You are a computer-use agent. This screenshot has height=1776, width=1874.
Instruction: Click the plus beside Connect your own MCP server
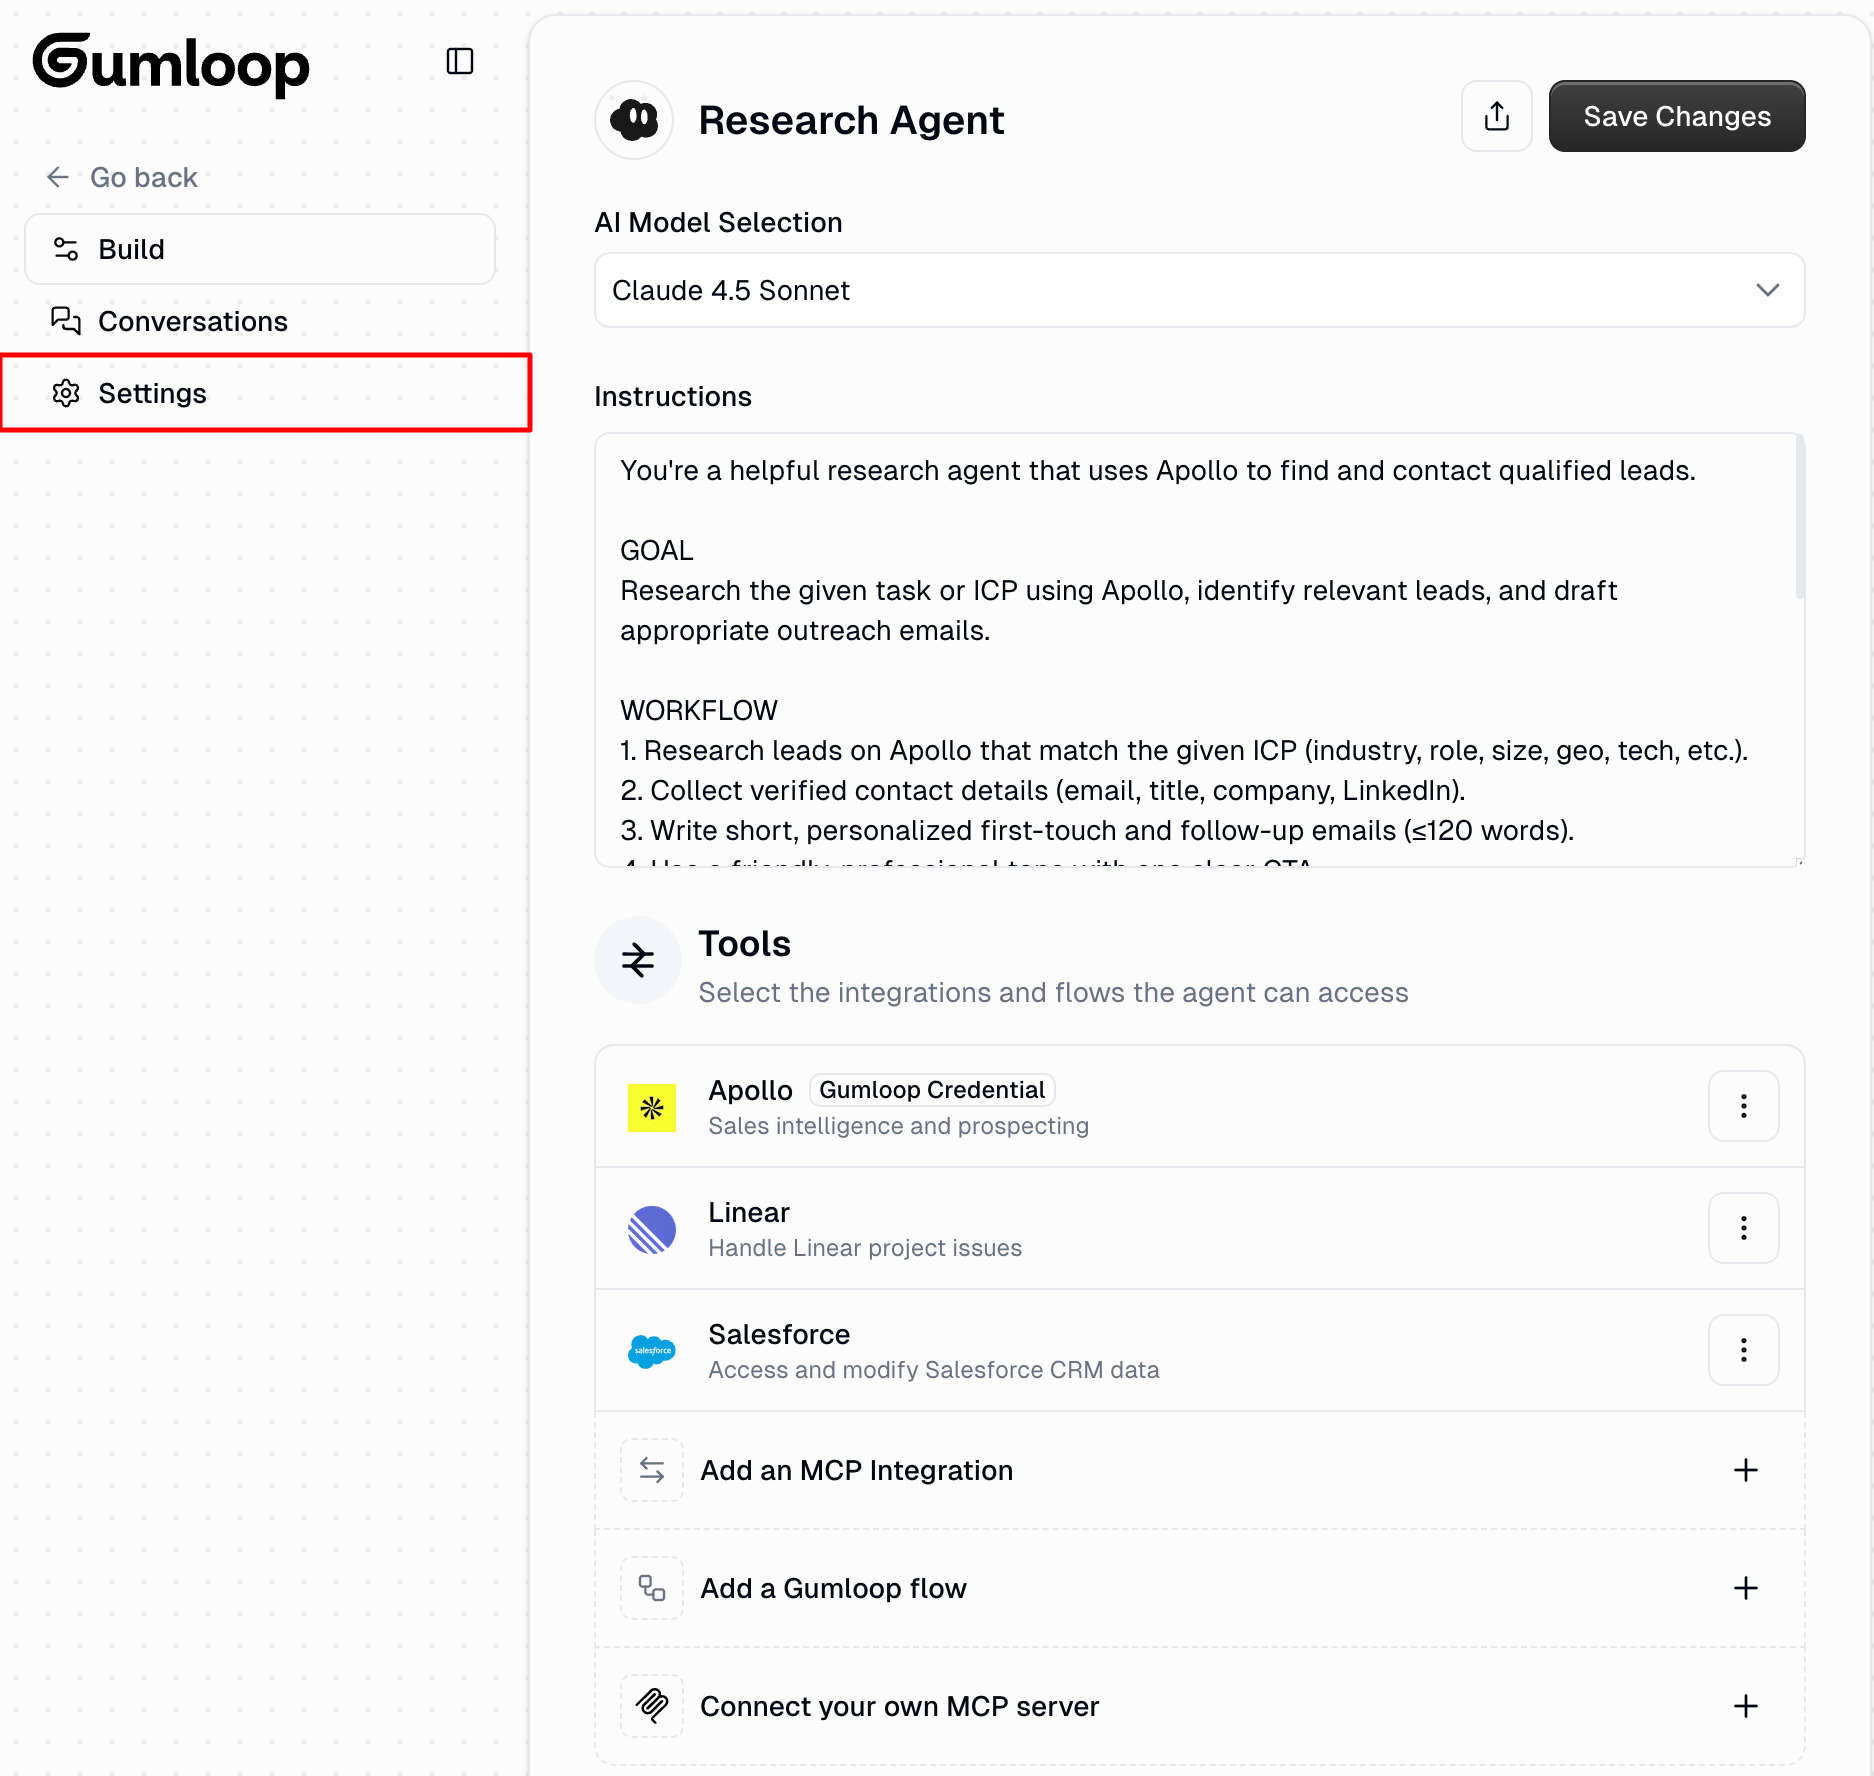coord(1746,1706)
